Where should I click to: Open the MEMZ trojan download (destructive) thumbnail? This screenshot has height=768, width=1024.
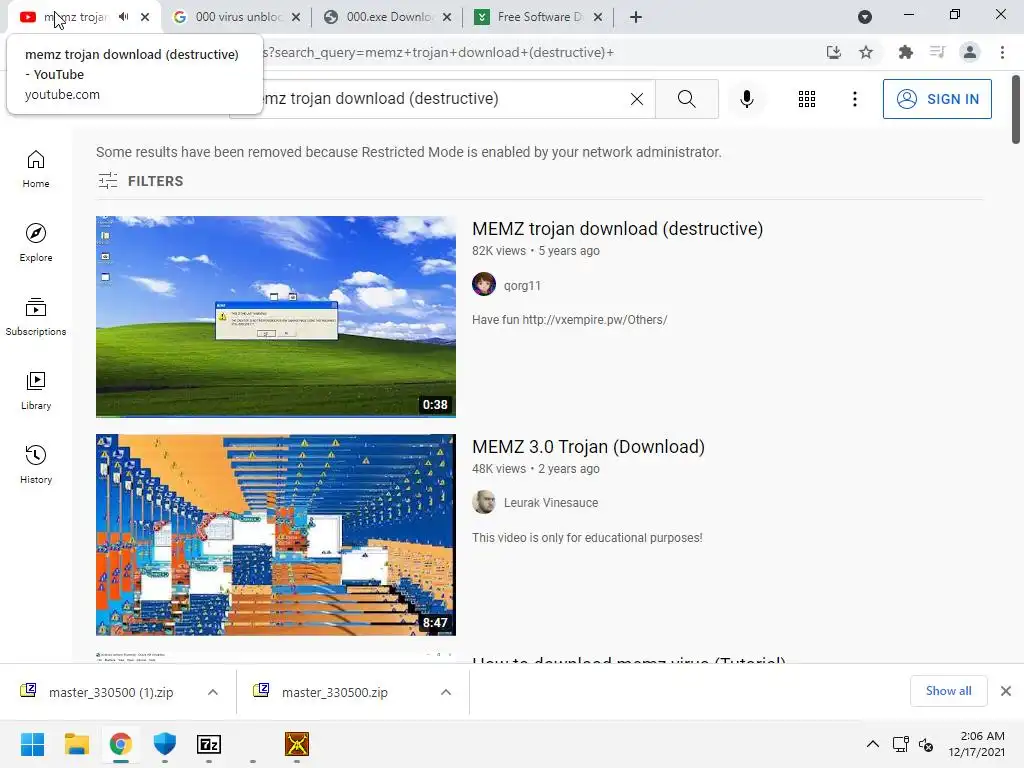276,317
